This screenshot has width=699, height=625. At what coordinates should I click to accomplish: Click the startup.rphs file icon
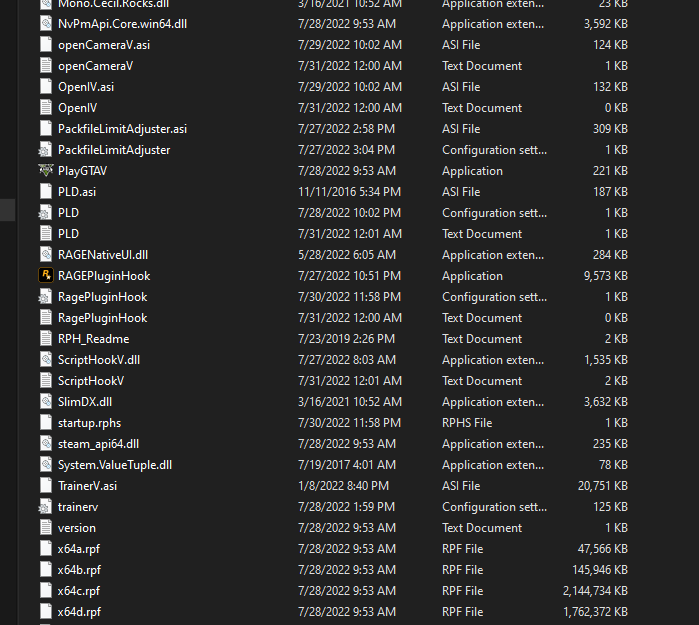click(x=45, y=423)
